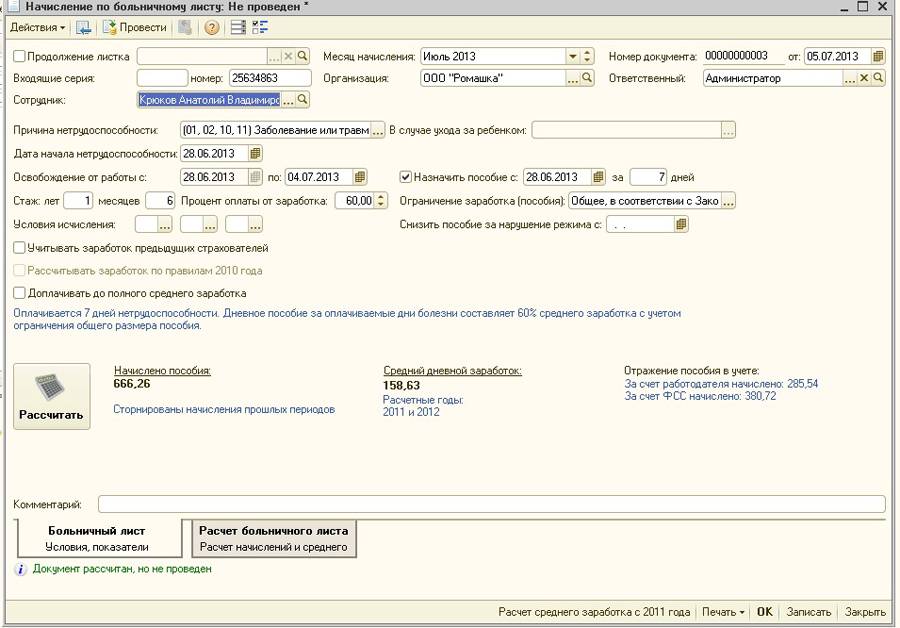900x628 pixels.
Task: Click the Входящие серия input field
Action: 162,78
